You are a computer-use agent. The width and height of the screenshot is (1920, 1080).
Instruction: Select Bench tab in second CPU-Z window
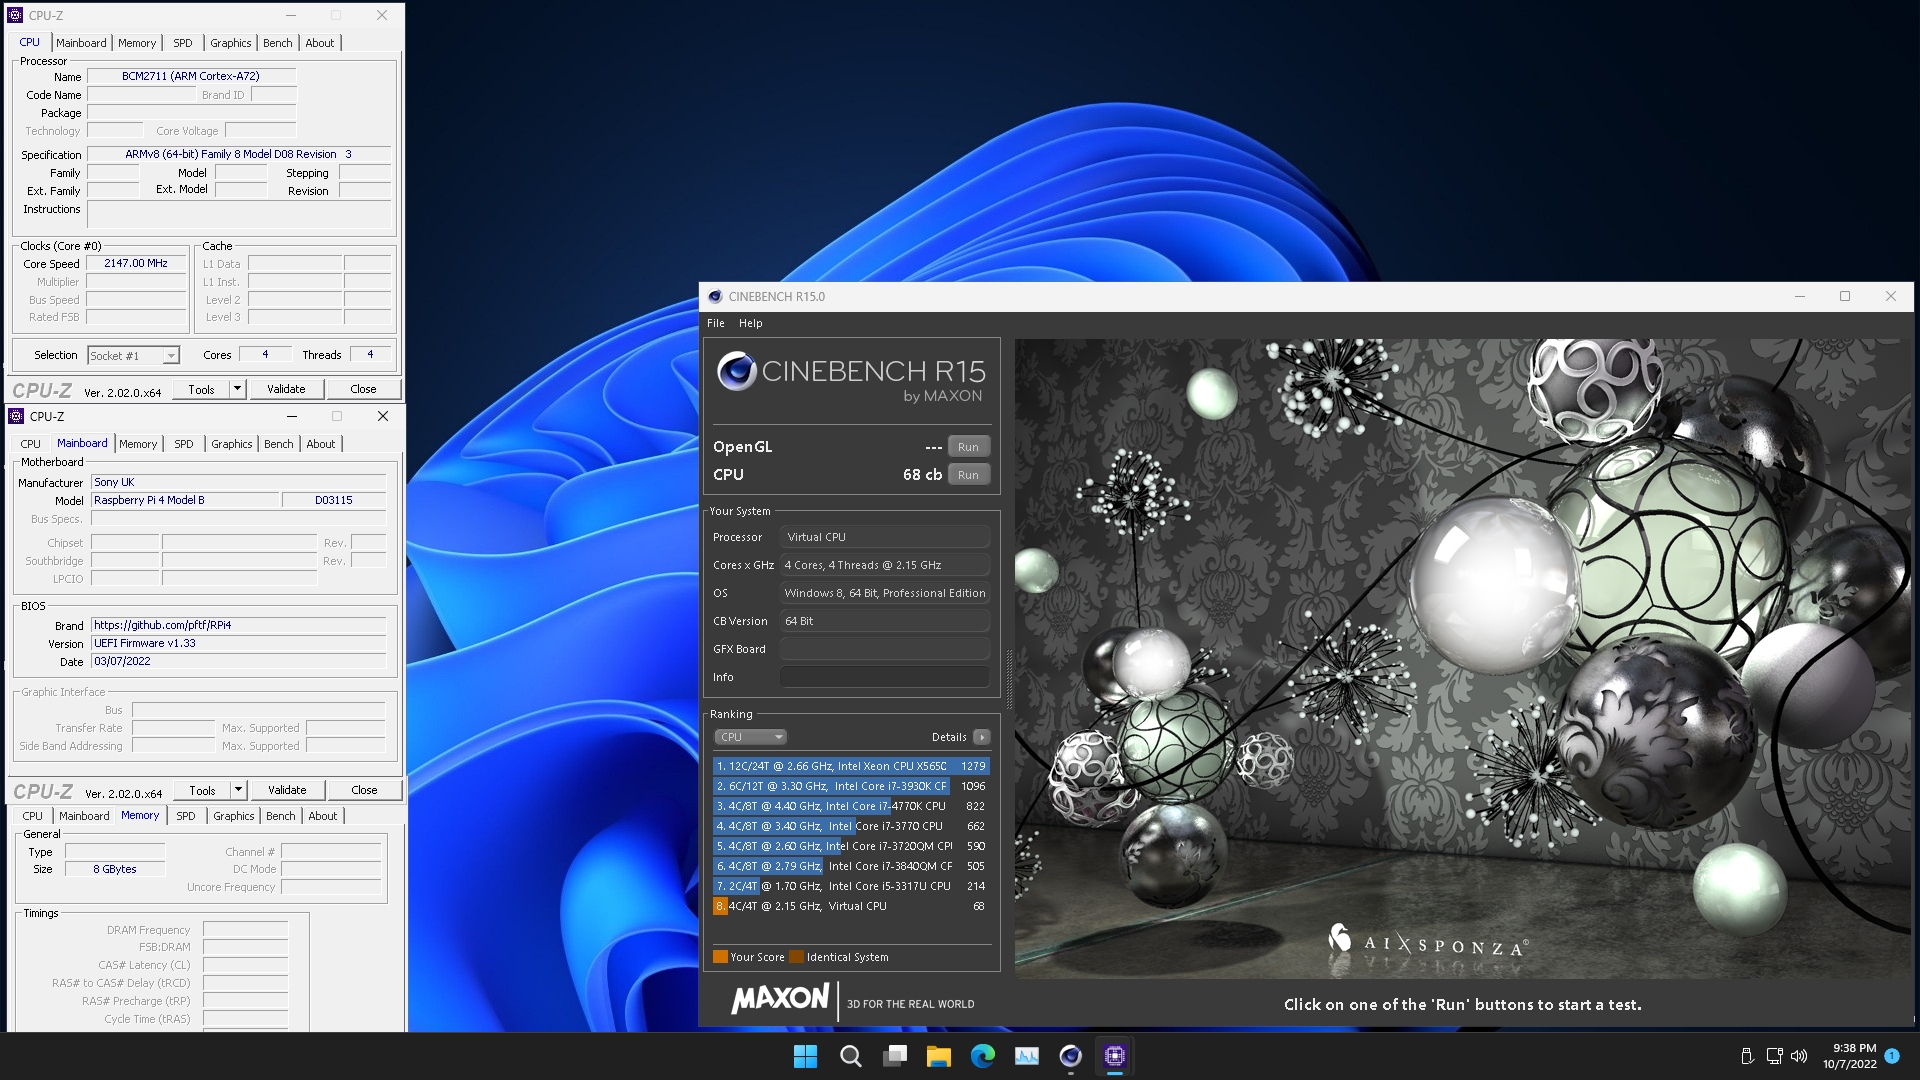pos(279,444)
